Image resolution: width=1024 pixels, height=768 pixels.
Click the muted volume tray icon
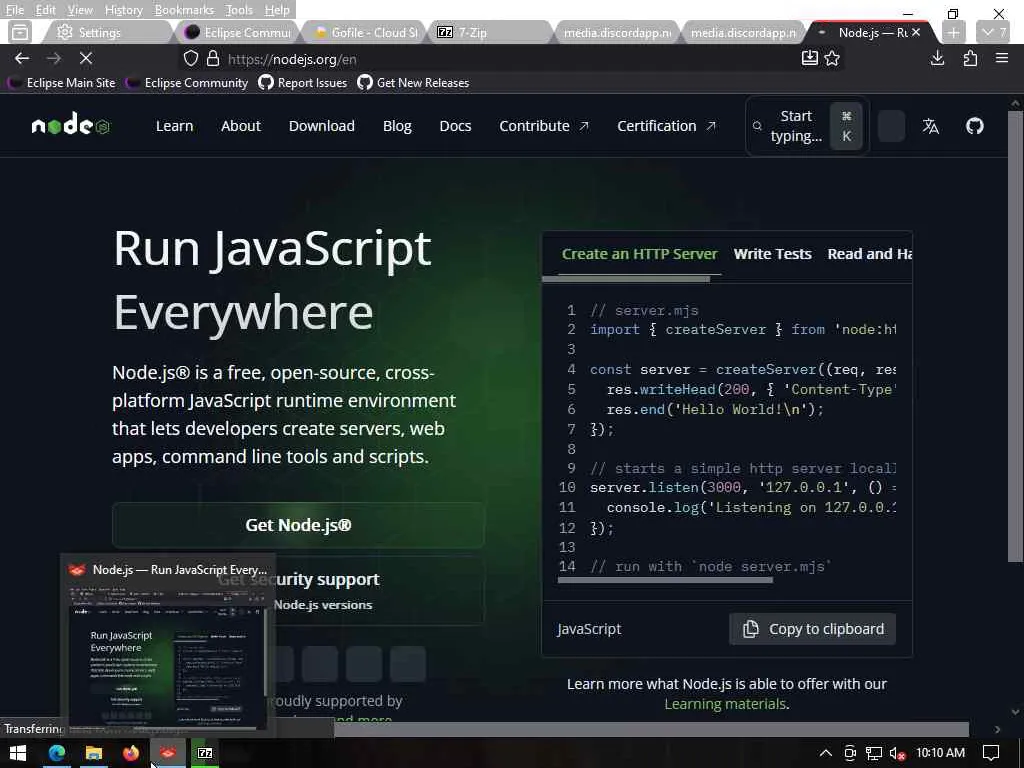[898, 753]
